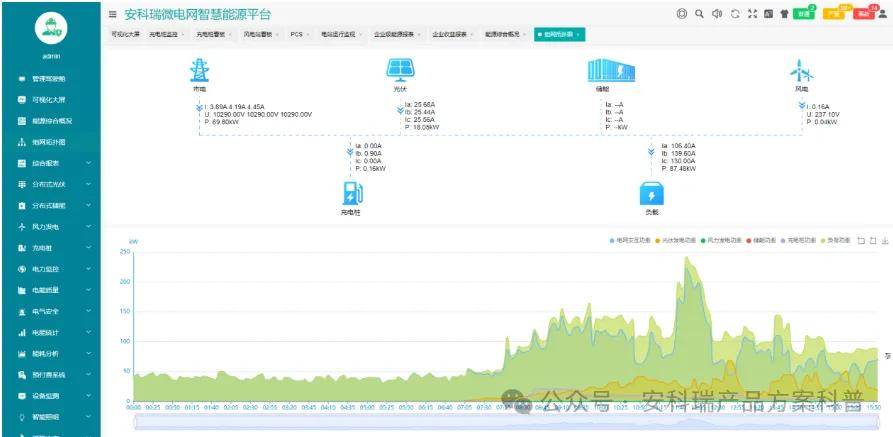Enter fullscreen mode with the expand icon
The width and height of the screenshot is (893, 437).
pos(752,14)
